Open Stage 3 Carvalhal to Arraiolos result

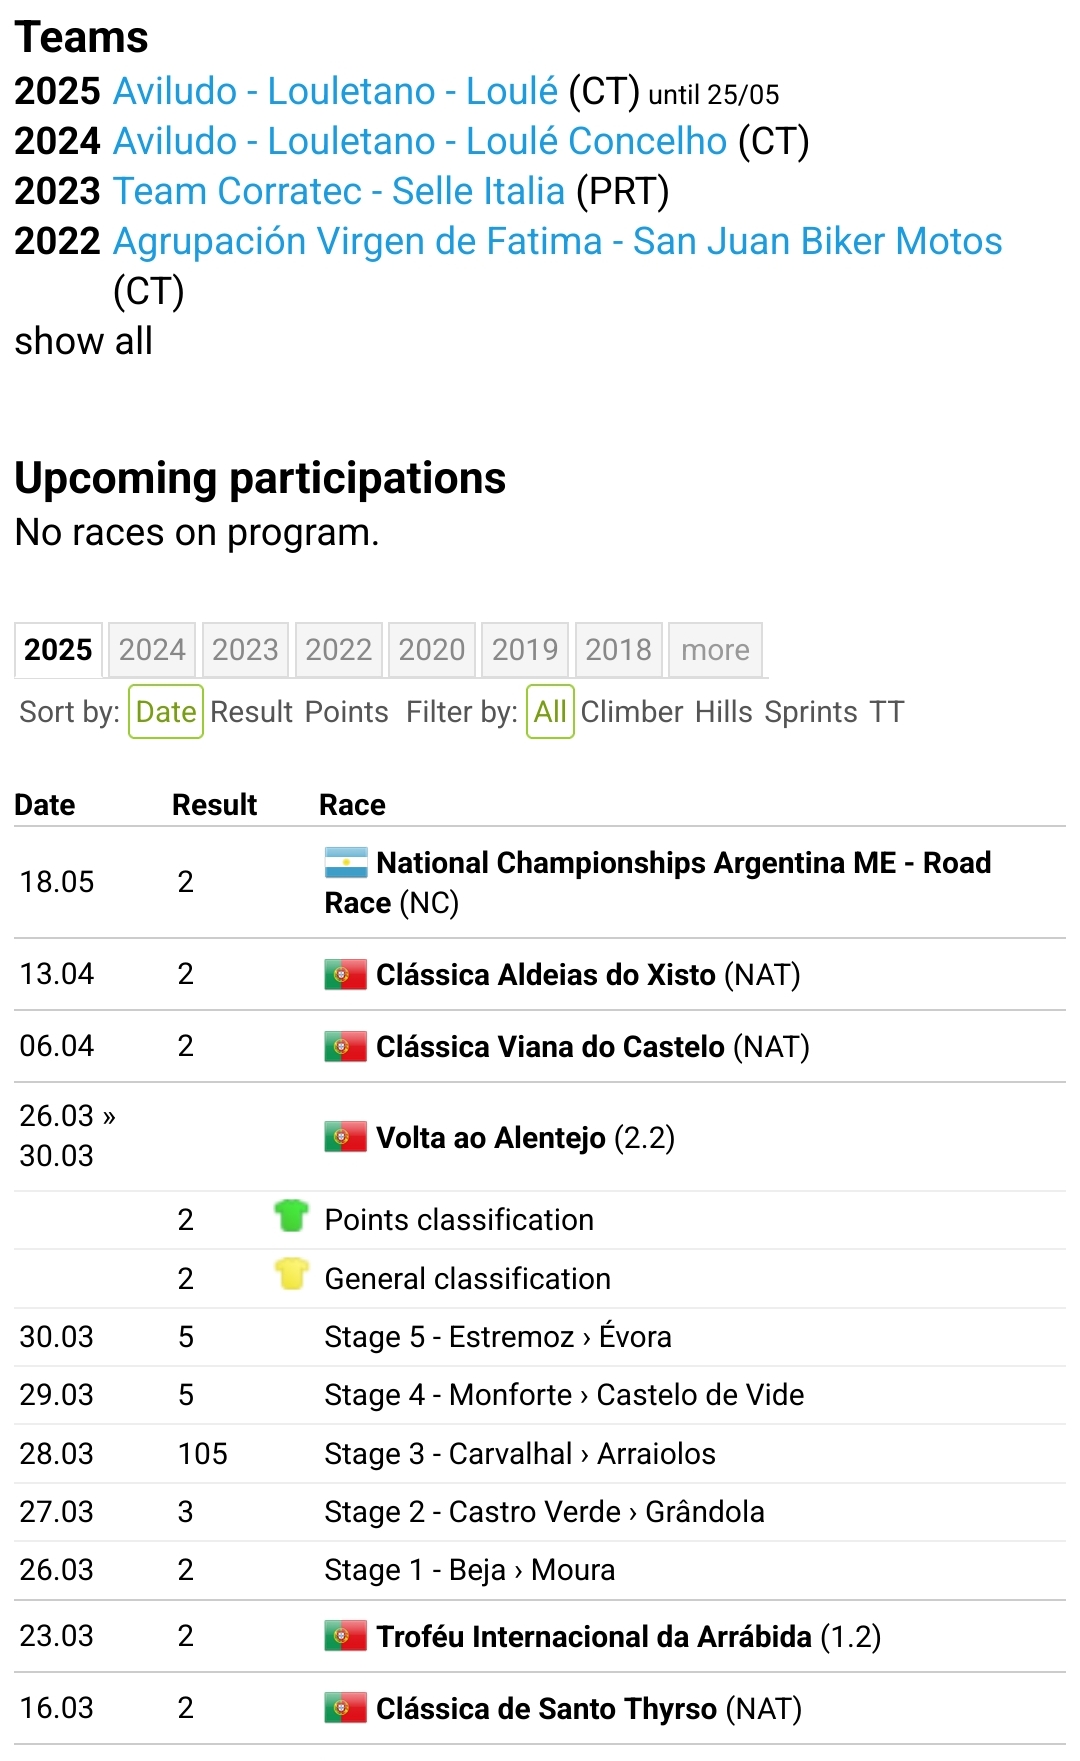520,1454
